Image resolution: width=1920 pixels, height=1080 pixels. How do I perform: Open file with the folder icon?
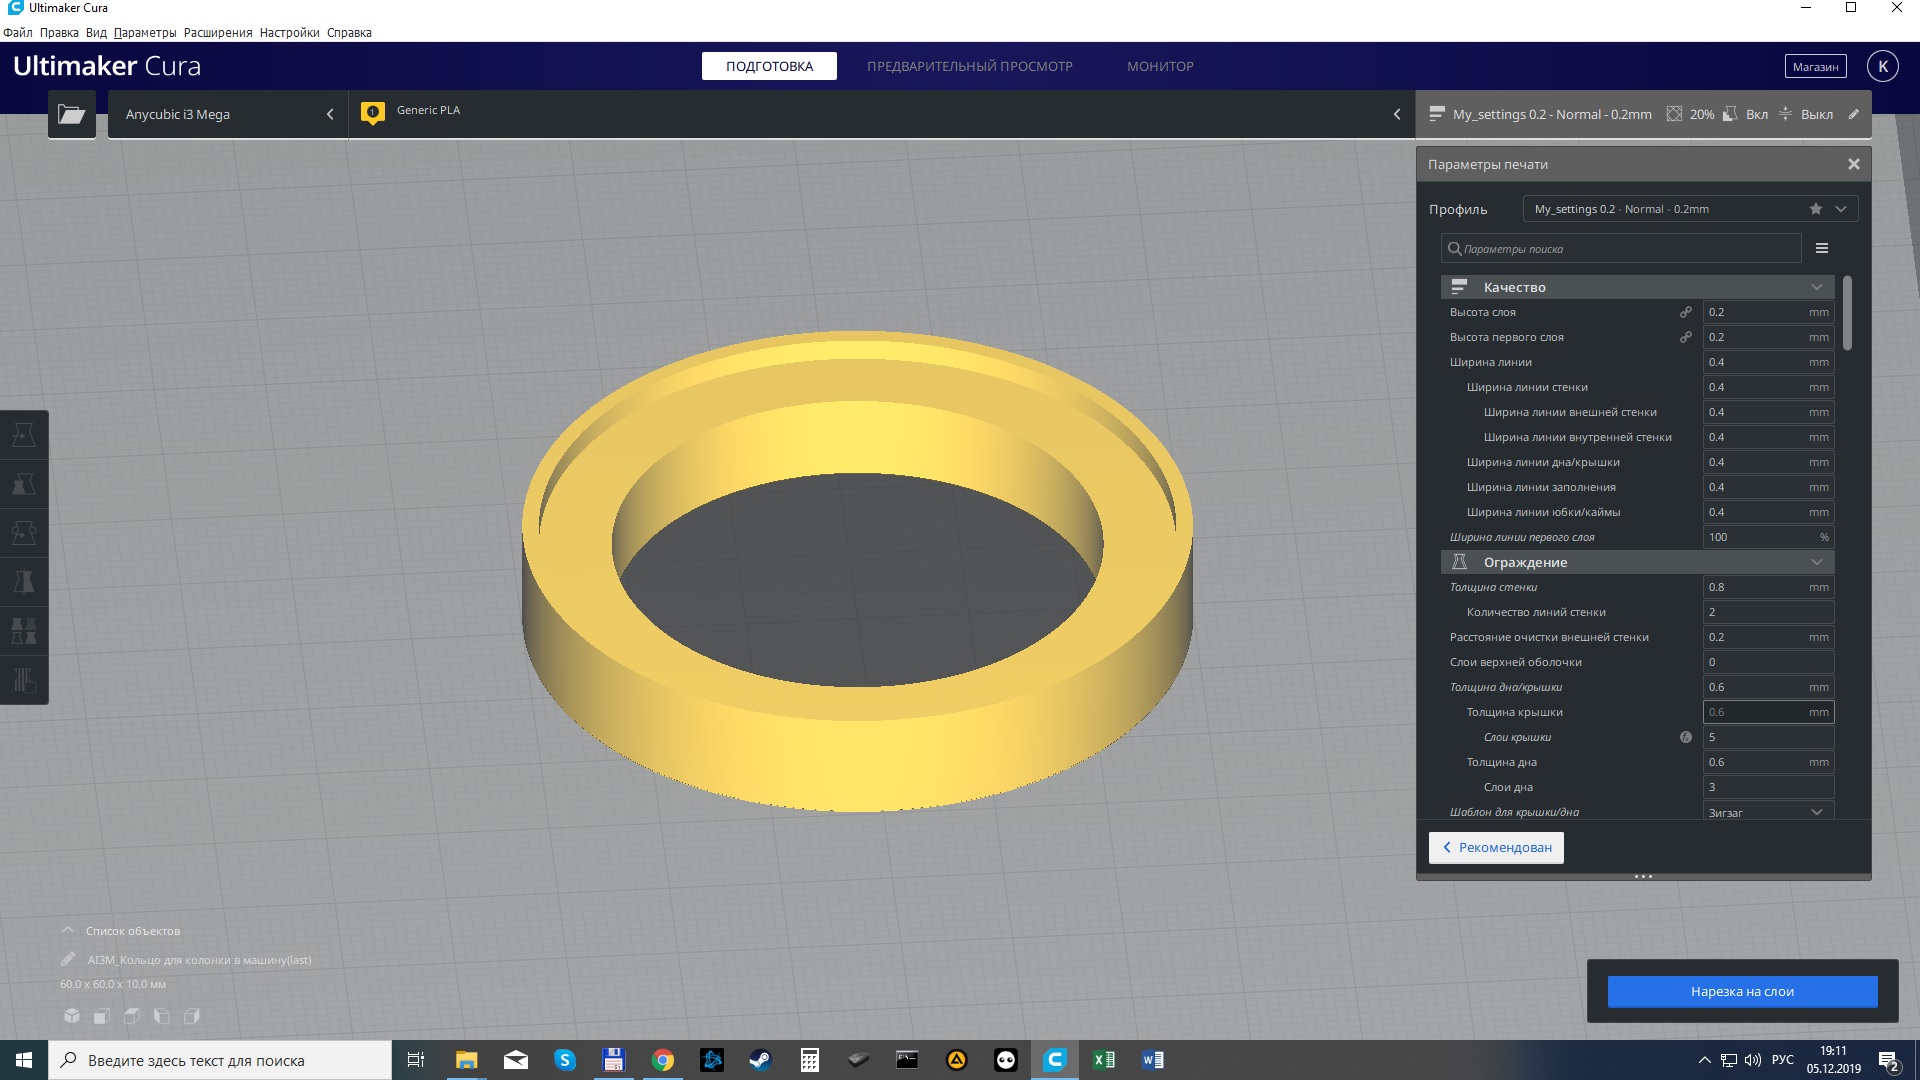point(72,114)
